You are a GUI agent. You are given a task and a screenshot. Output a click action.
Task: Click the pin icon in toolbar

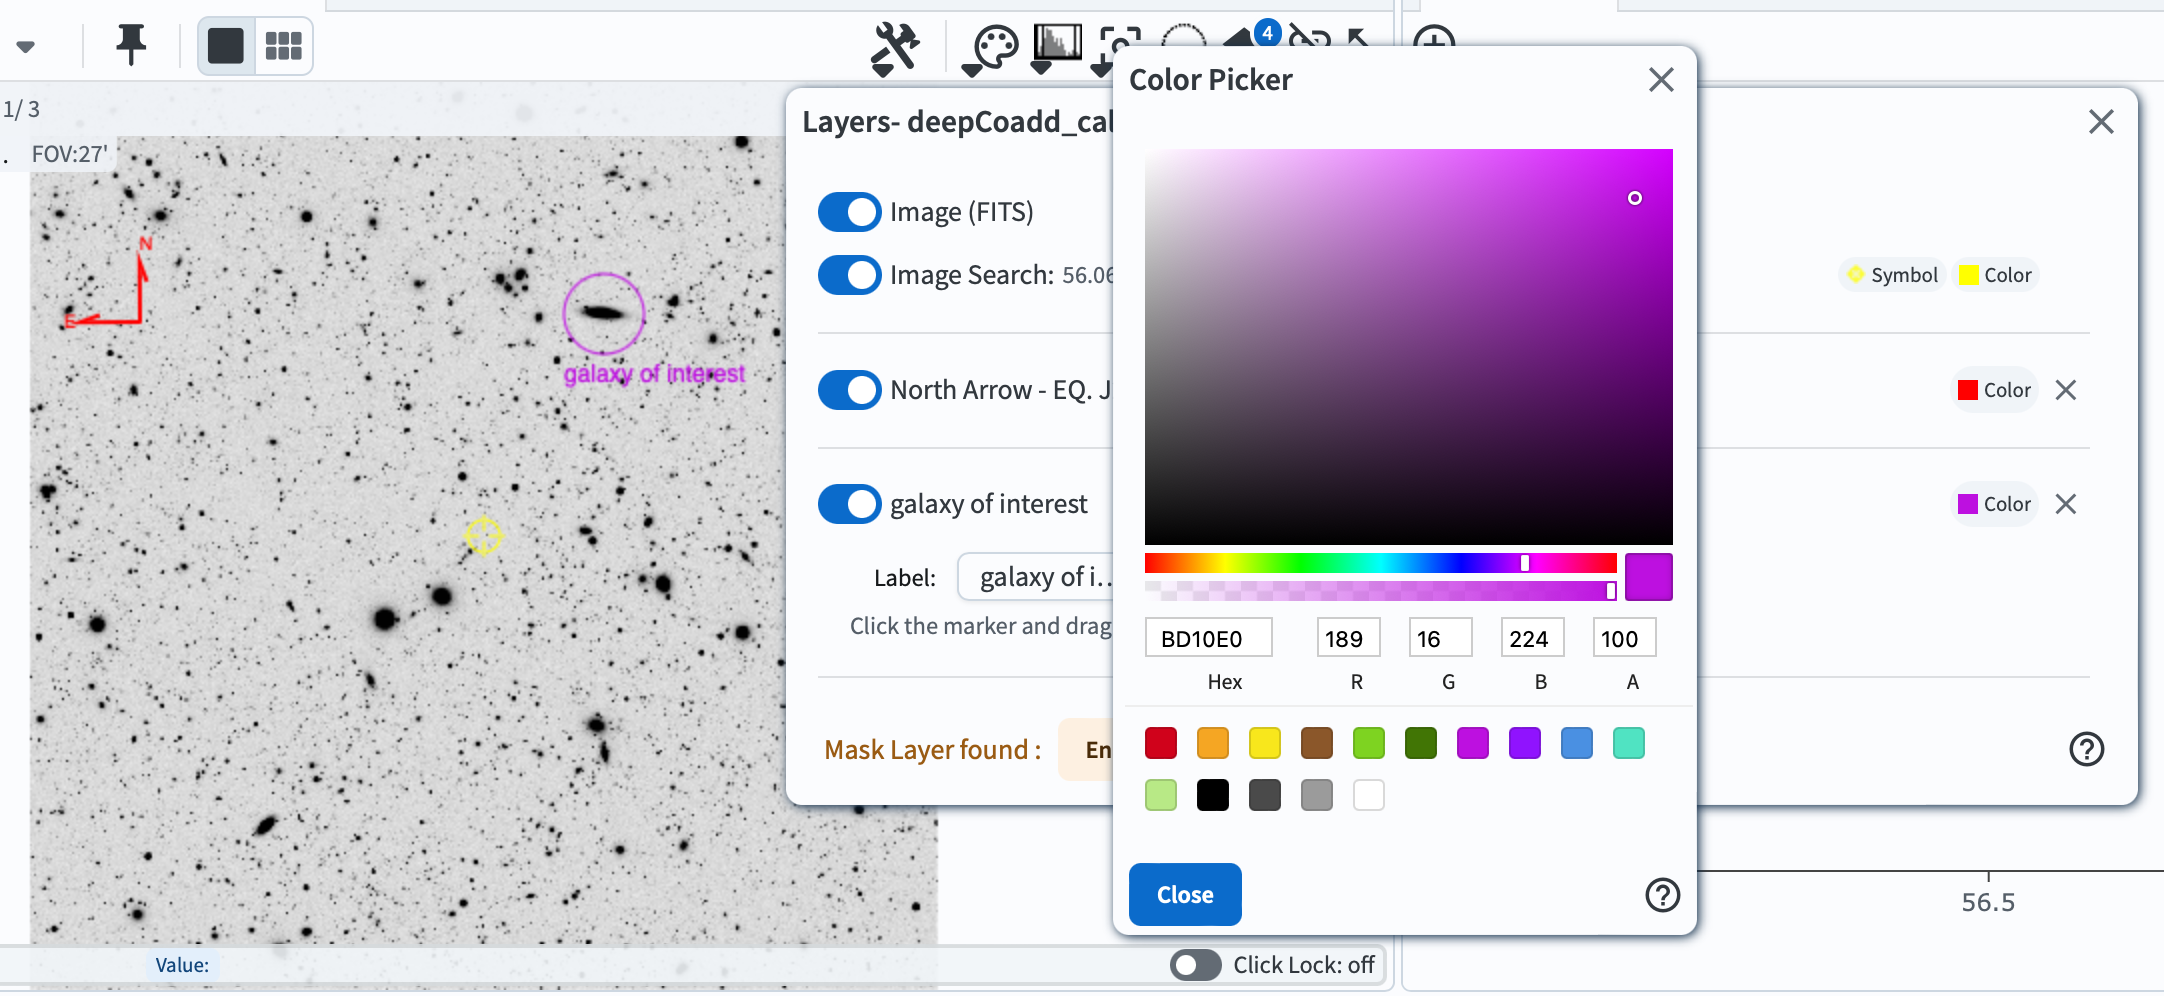(131, 45)
